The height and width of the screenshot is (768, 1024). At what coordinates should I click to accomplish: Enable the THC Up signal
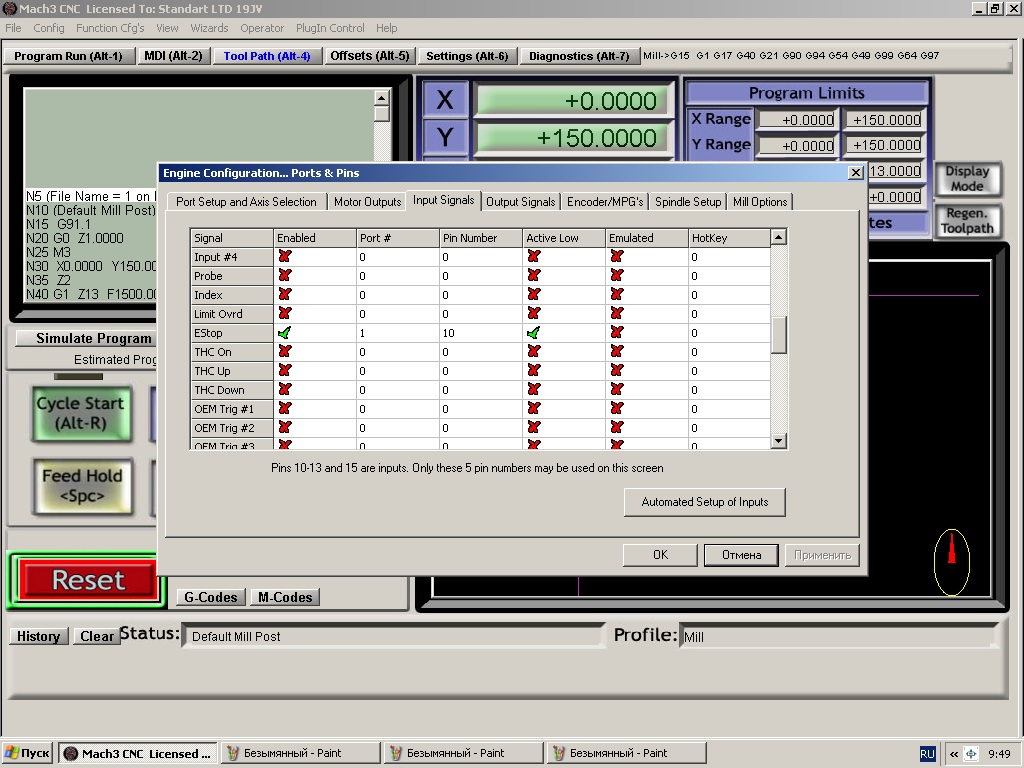284,370
